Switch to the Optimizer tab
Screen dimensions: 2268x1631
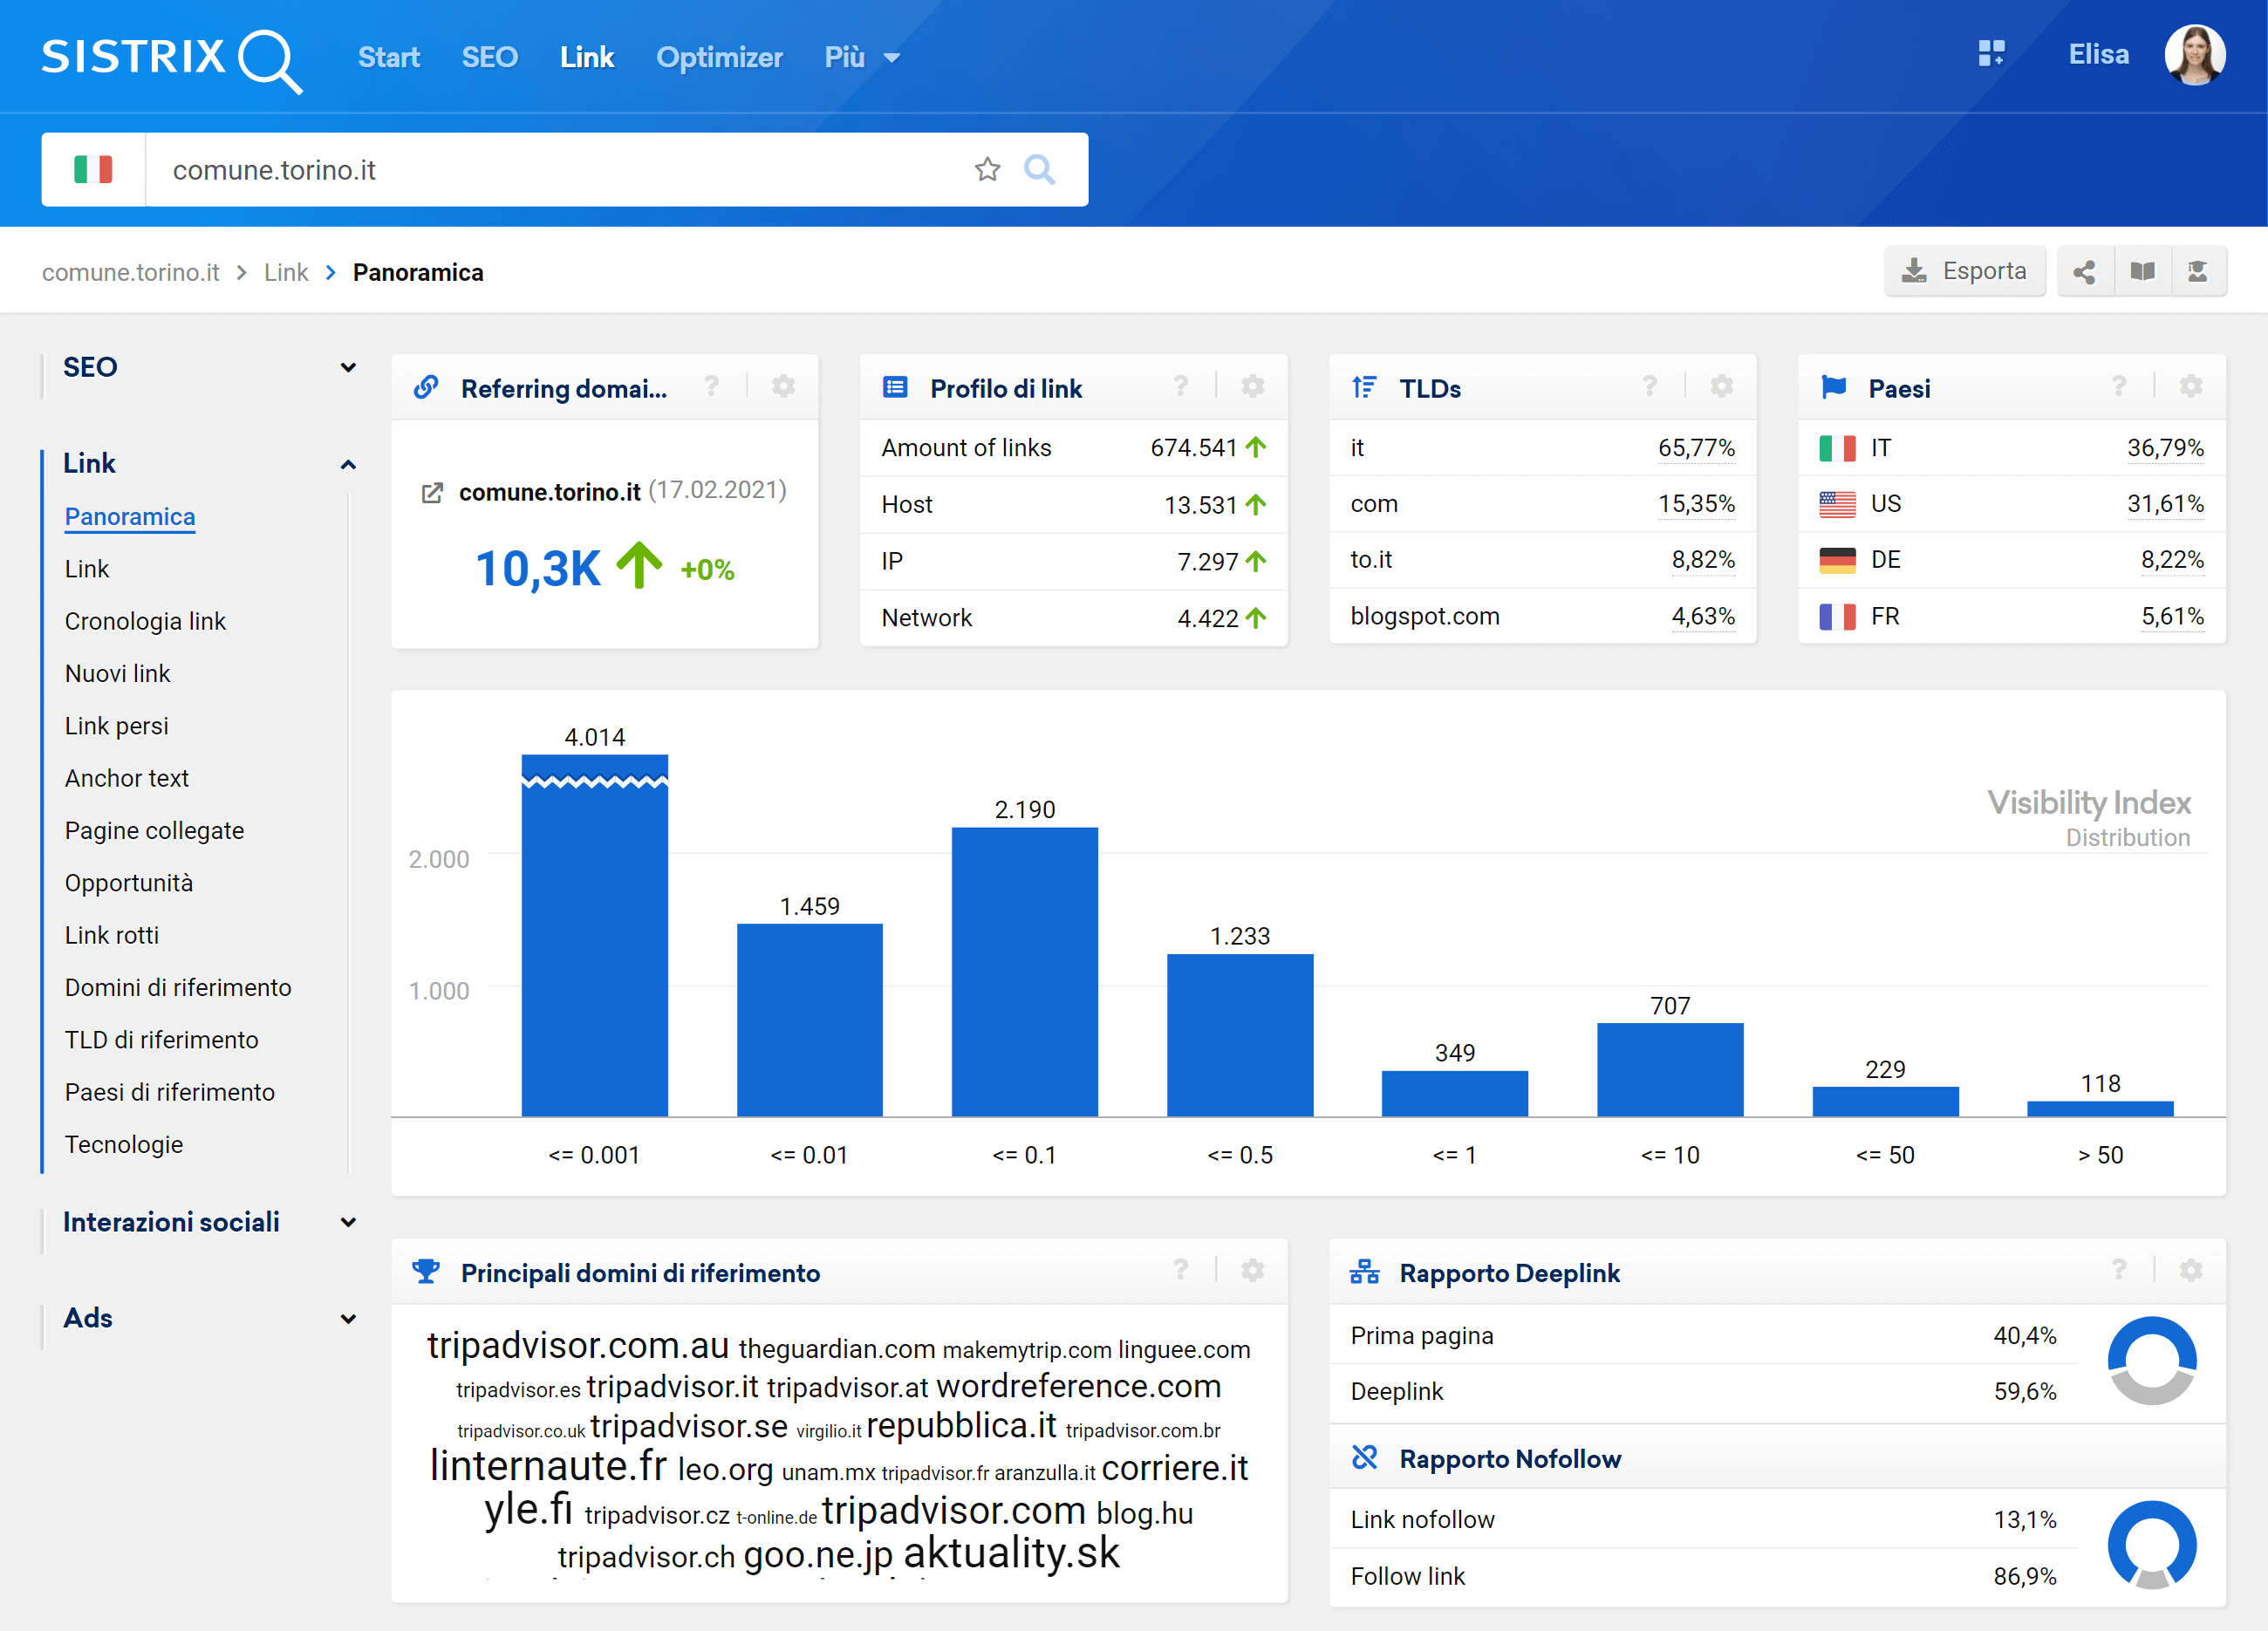(x=718, y=58)
